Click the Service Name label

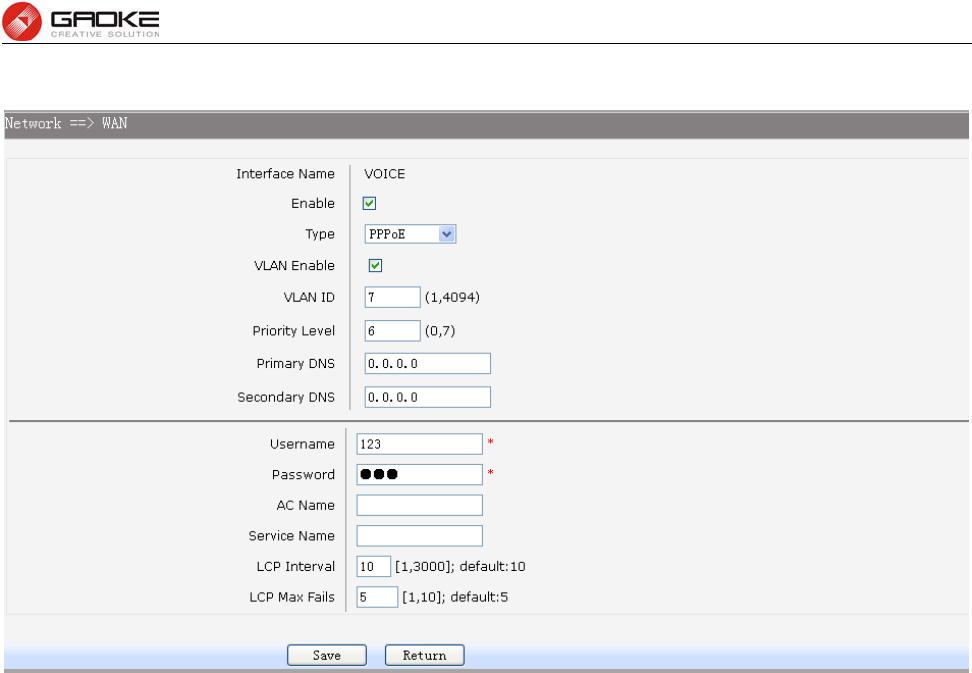pos(291,535)
